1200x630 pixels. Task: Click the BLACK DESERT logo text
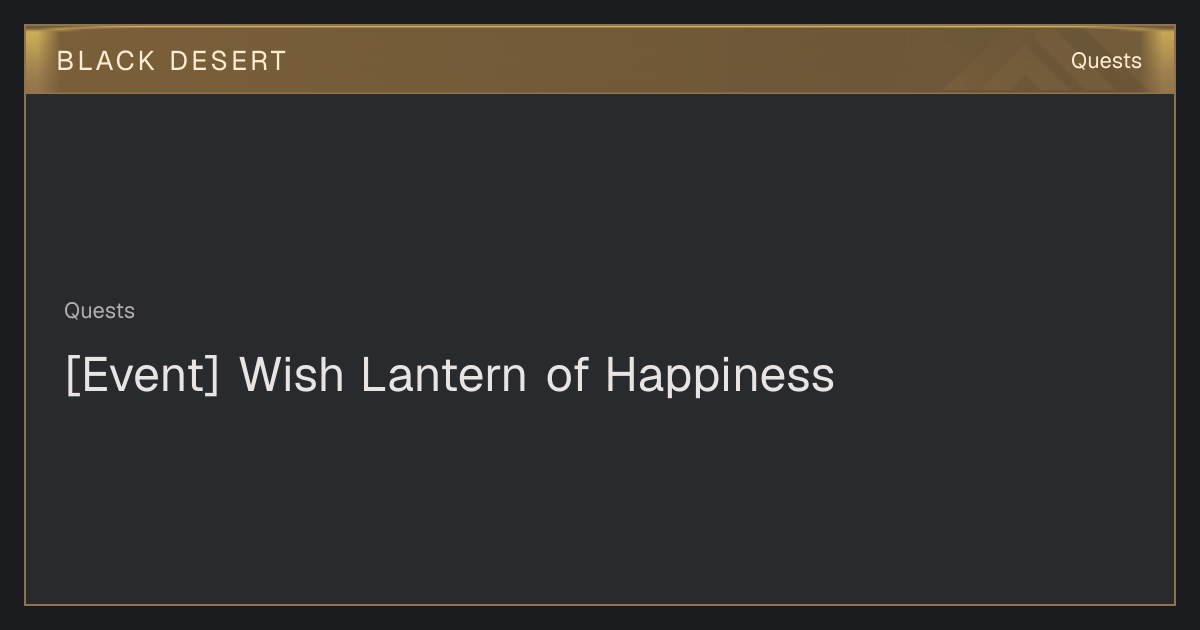pyautogui.click(x=172, y=61)
